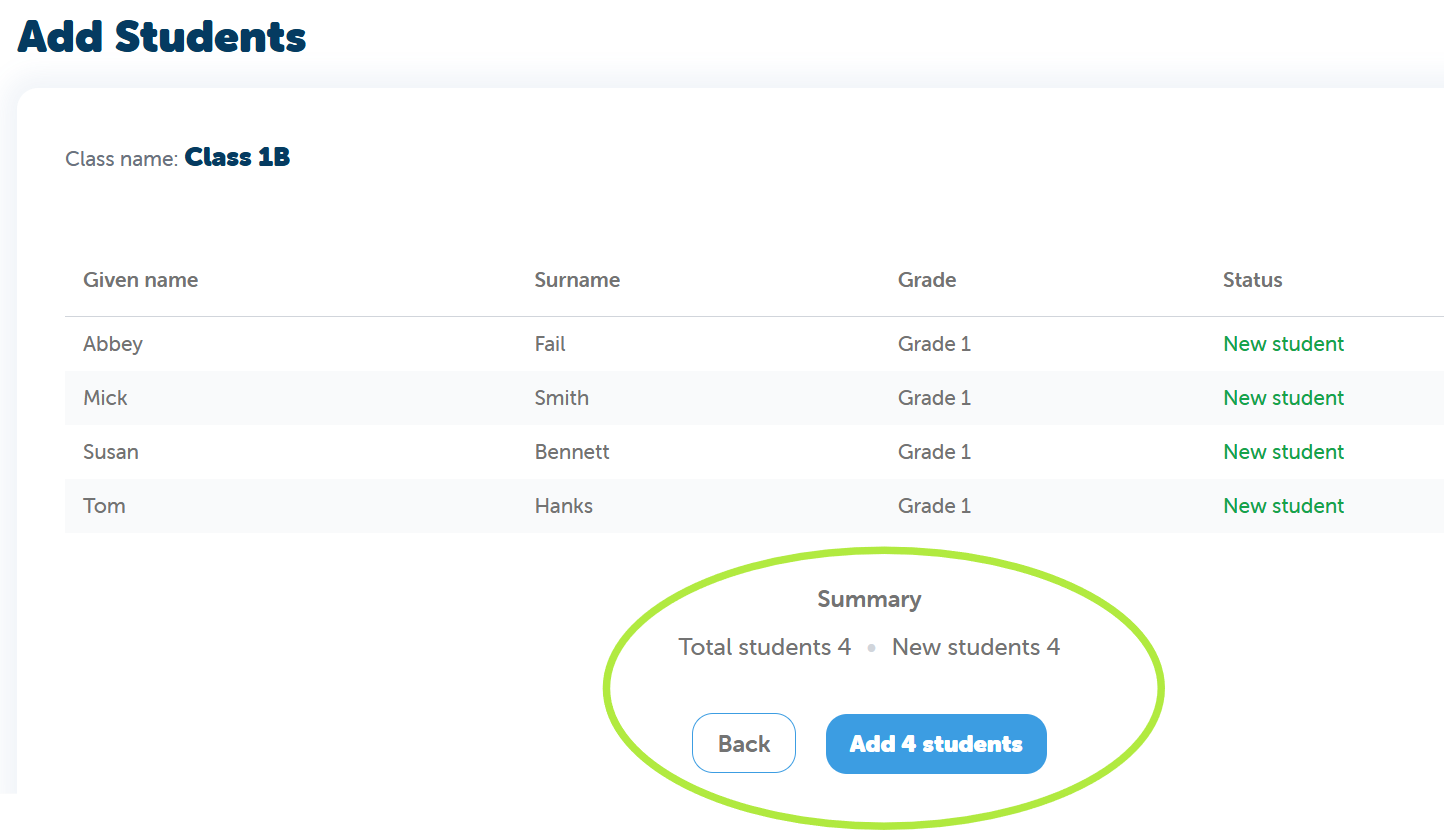The image size is (1444, 830).
Task: Select the given name Mick
Action: click(x=105, y=398)
